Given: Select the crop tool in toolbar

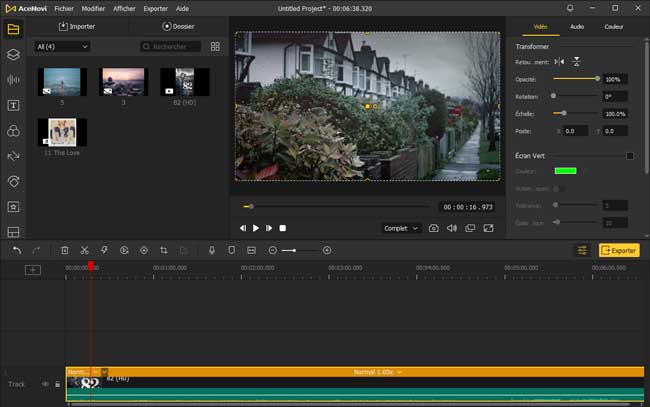Looking at the screenshot, I should [163, 250].
